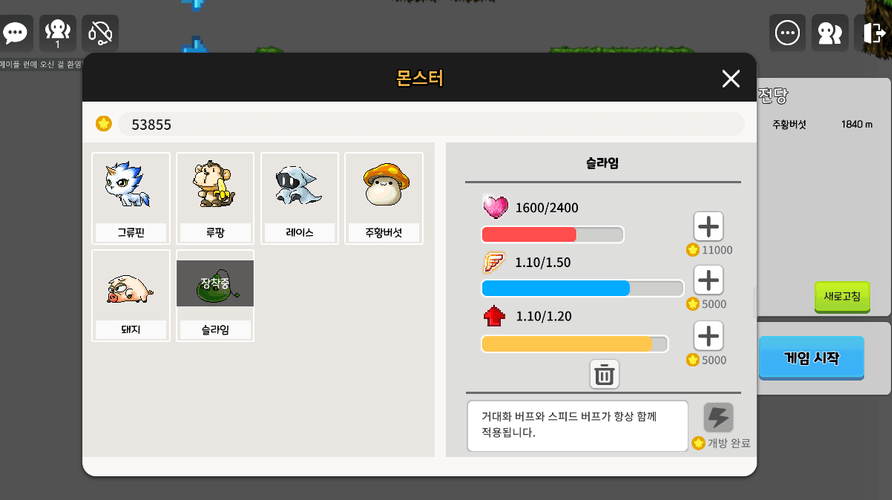Upgrade the red arrow stat plus button
892x500 pixels.
pyautogui.click(x=708, y=336)
